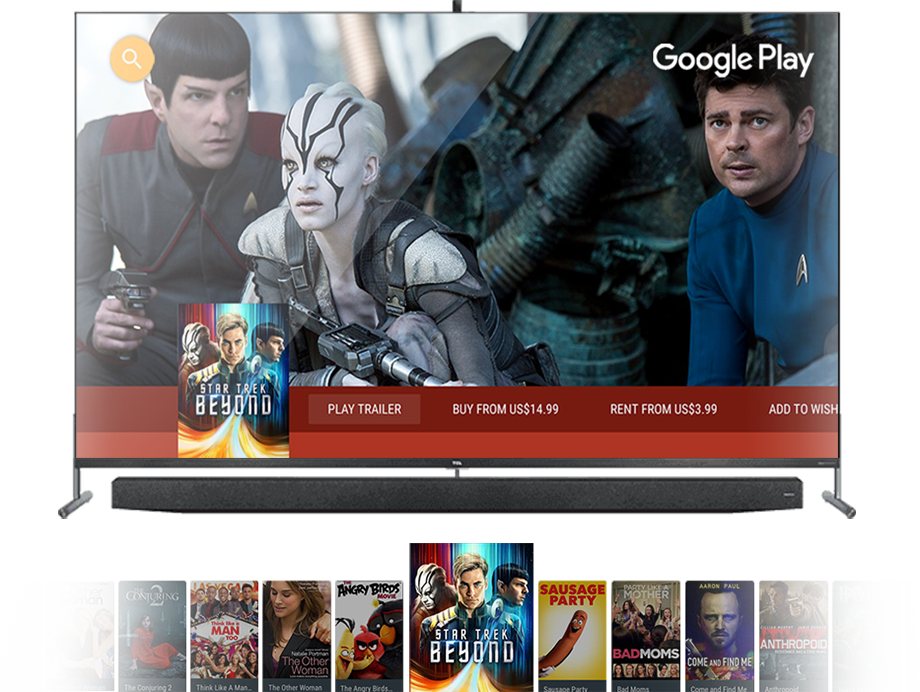Select BUY FROM US$14.99
Image resolution: width=920 pixels, height=692 pixels.
[505, 409]
